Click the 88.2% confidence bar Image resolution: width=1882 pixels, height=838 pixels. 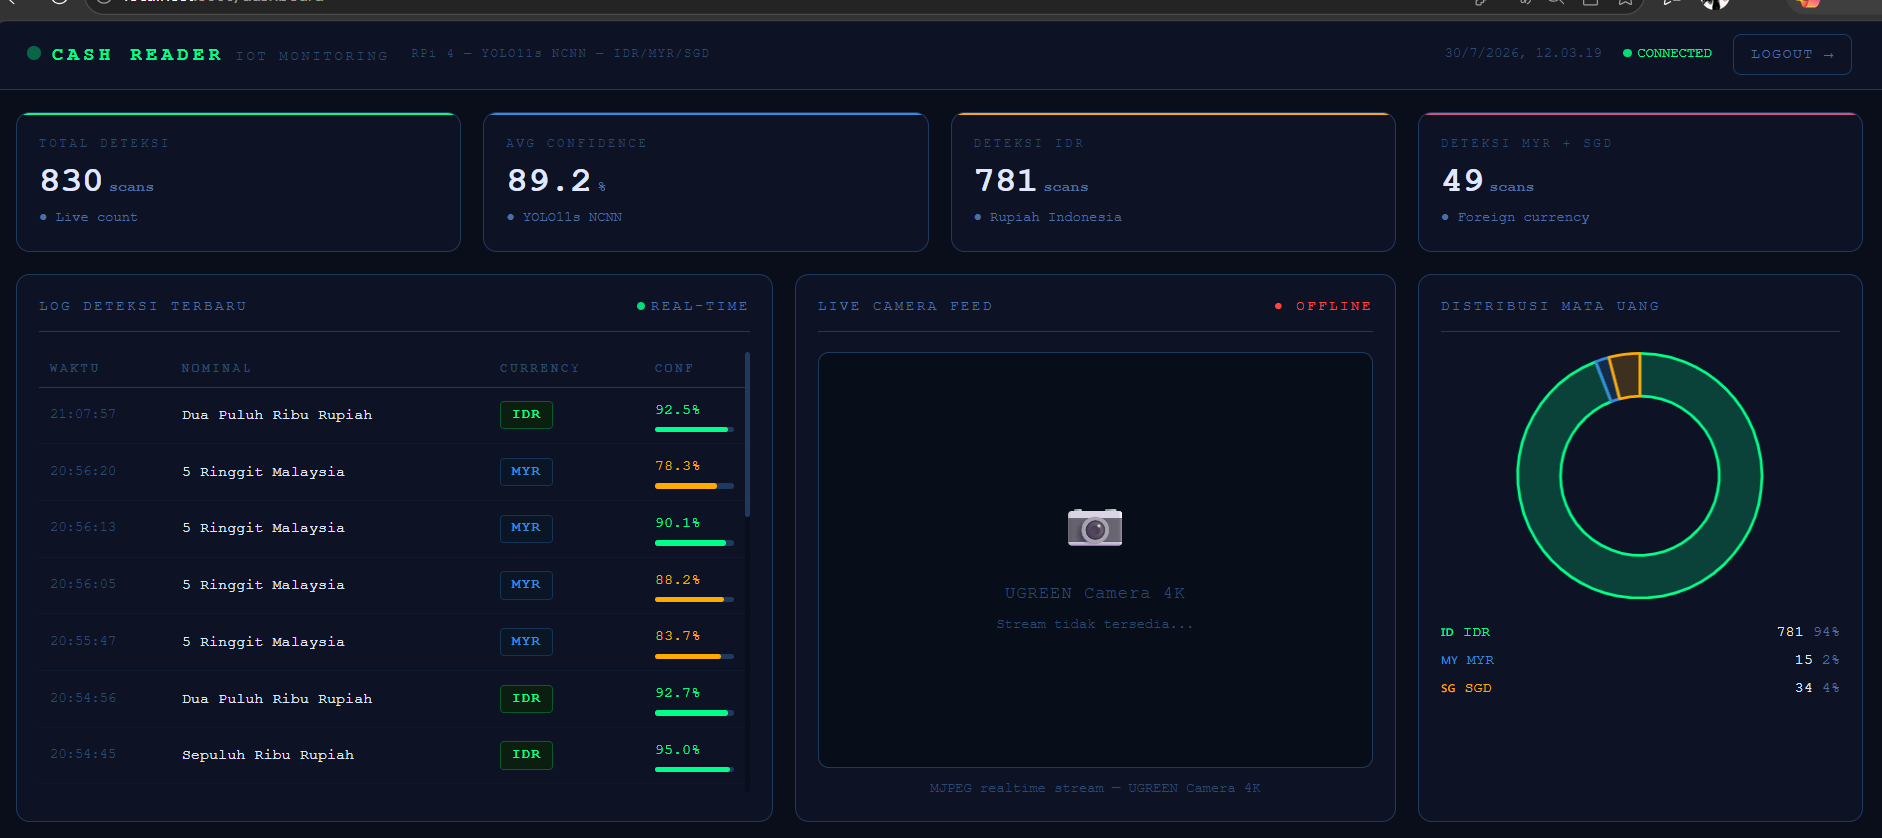694,599
